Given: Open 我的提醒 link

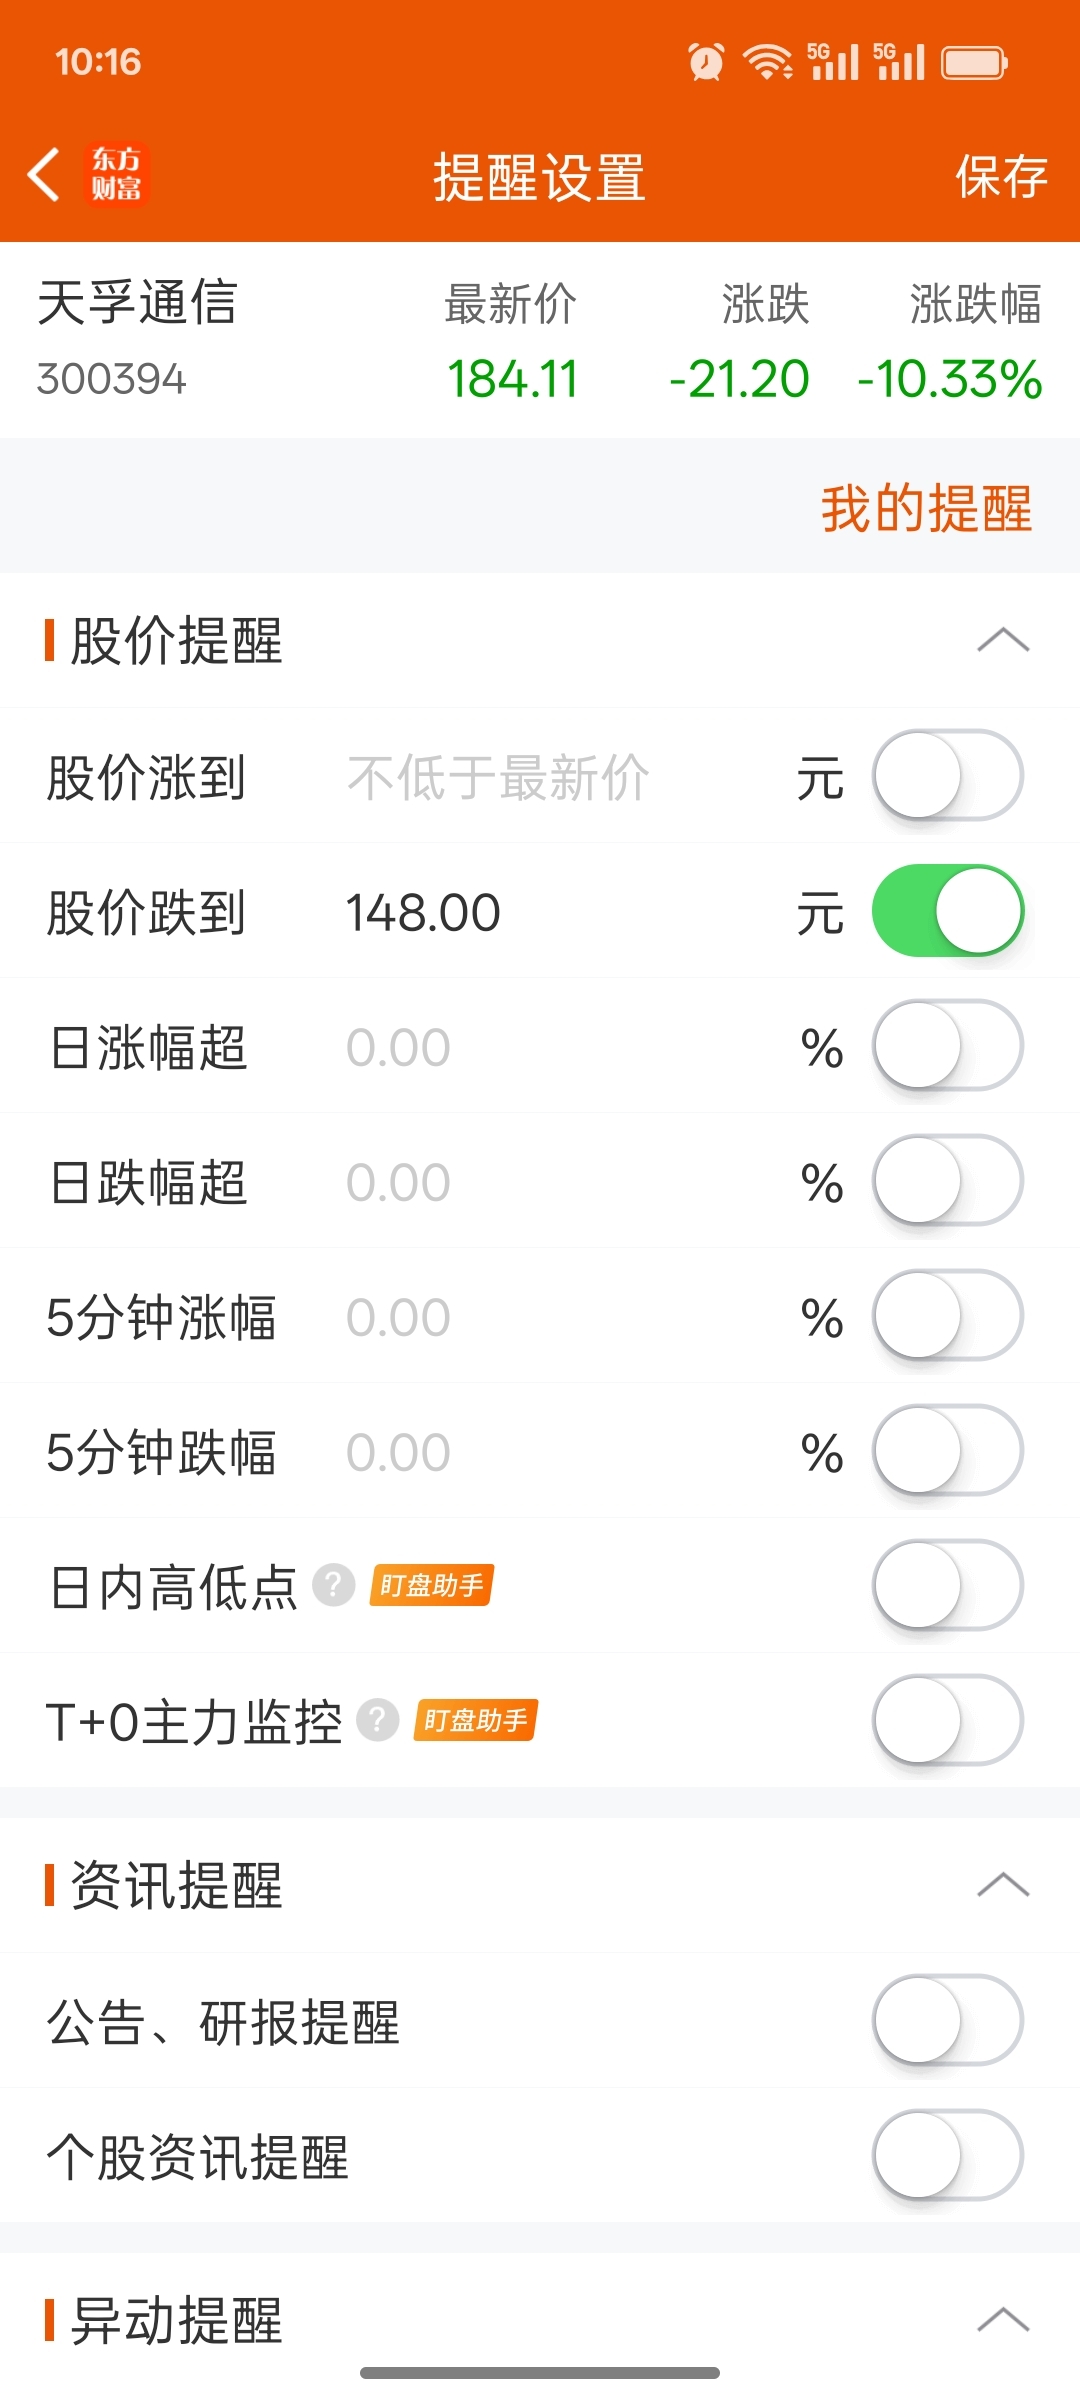Looking at the screenshot, I should coord(926,508).
